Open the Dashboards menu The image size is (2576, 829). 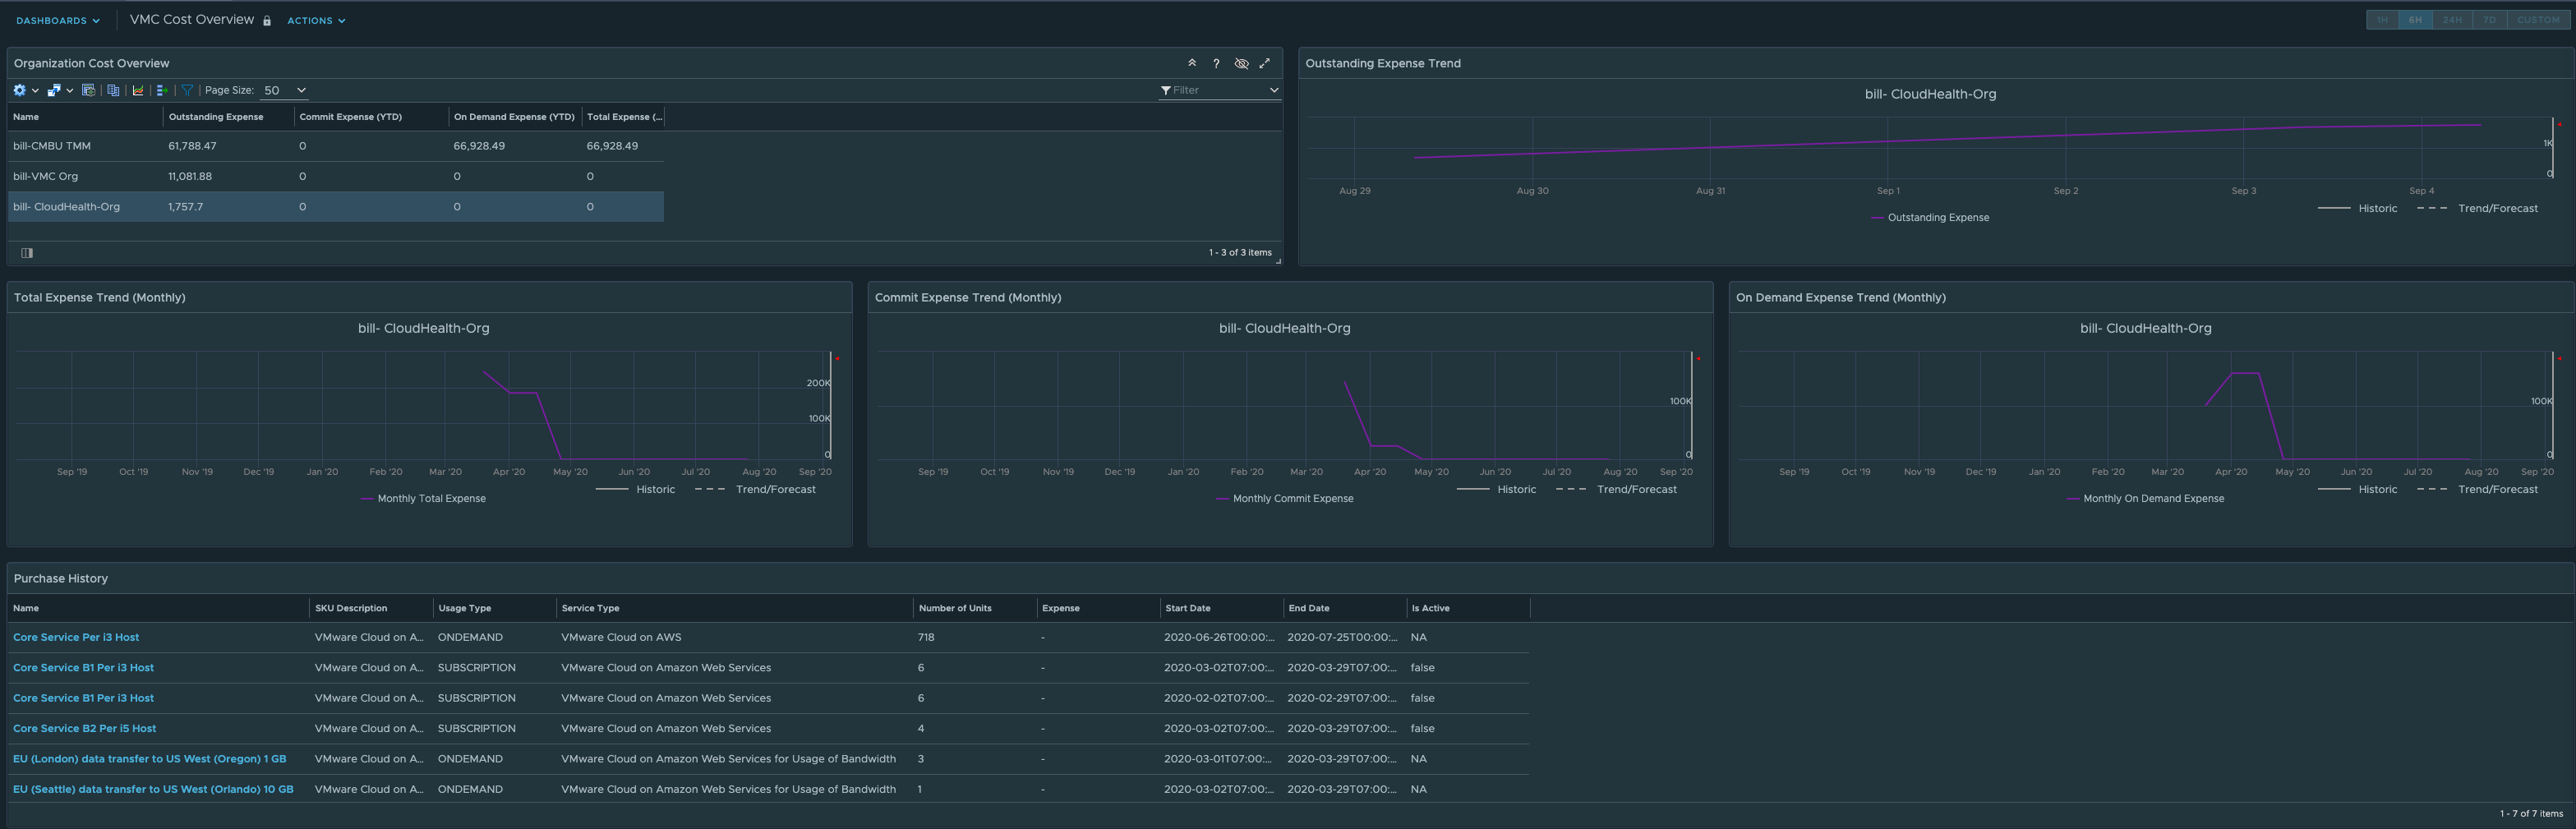58,20
